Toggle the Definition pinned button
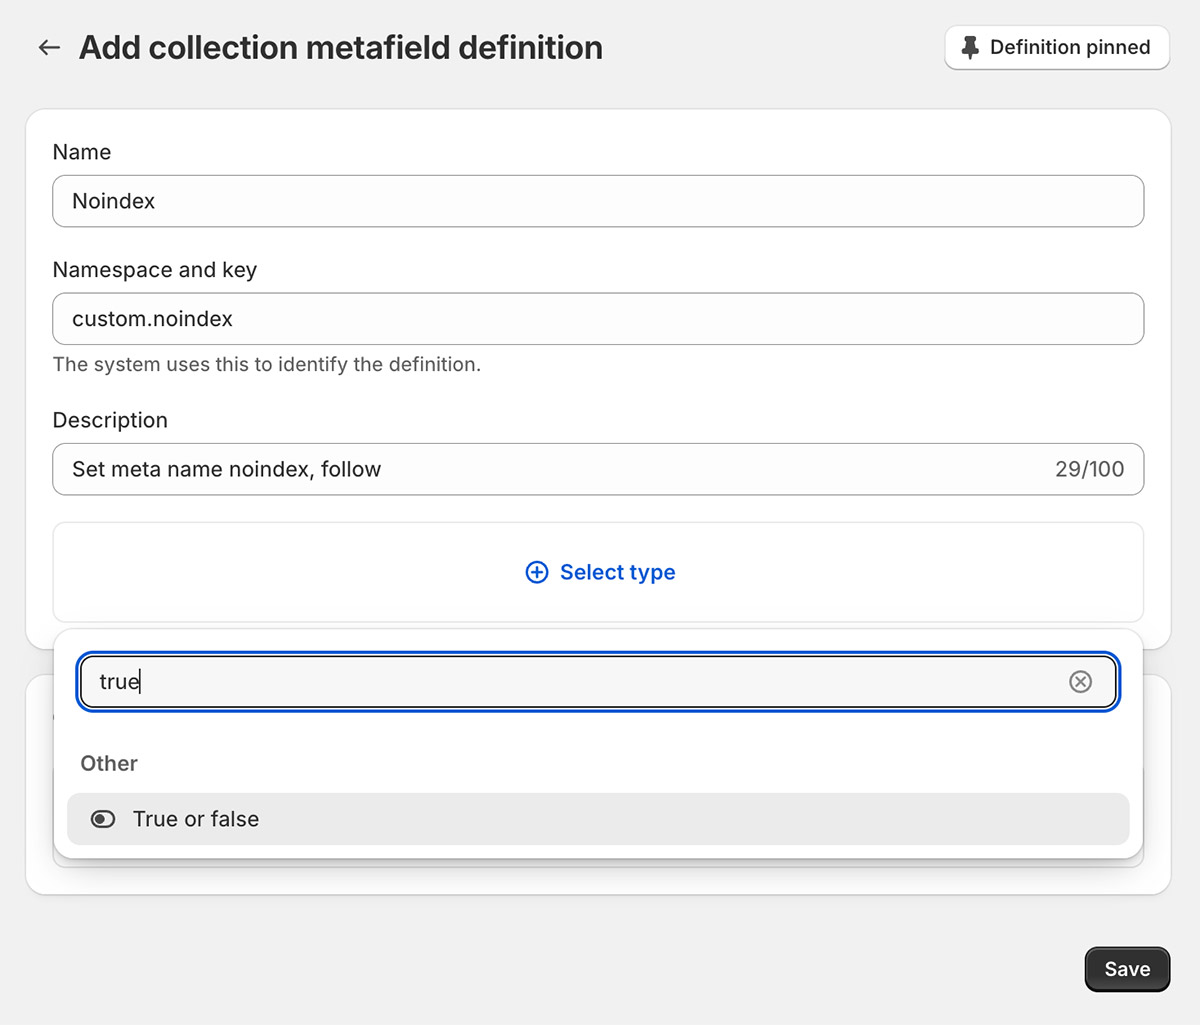Screen dimensions: 1200x1025 click(x=1057, y=48)
